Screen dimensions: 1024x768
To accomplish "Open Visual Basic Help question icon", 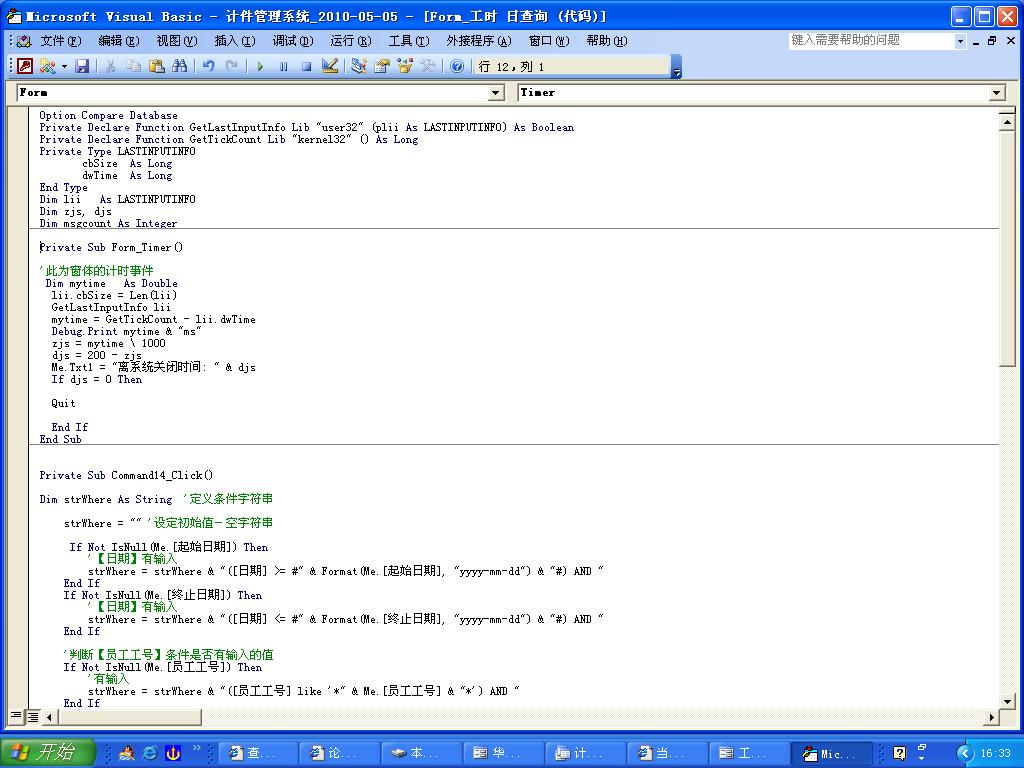I will [457, 66].
